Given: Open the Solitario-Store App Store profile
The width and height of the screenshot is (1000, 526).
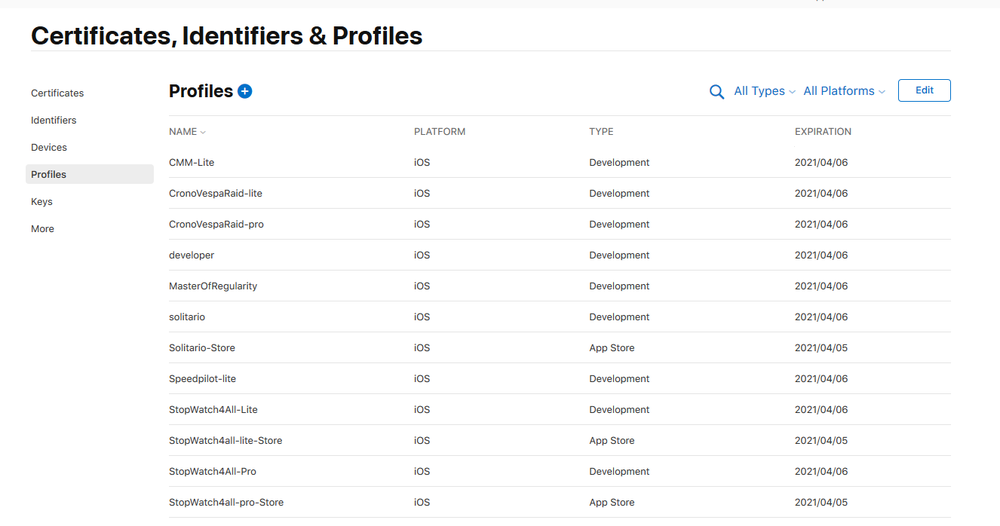Looking at the screenshot, I should click(559, 348).
